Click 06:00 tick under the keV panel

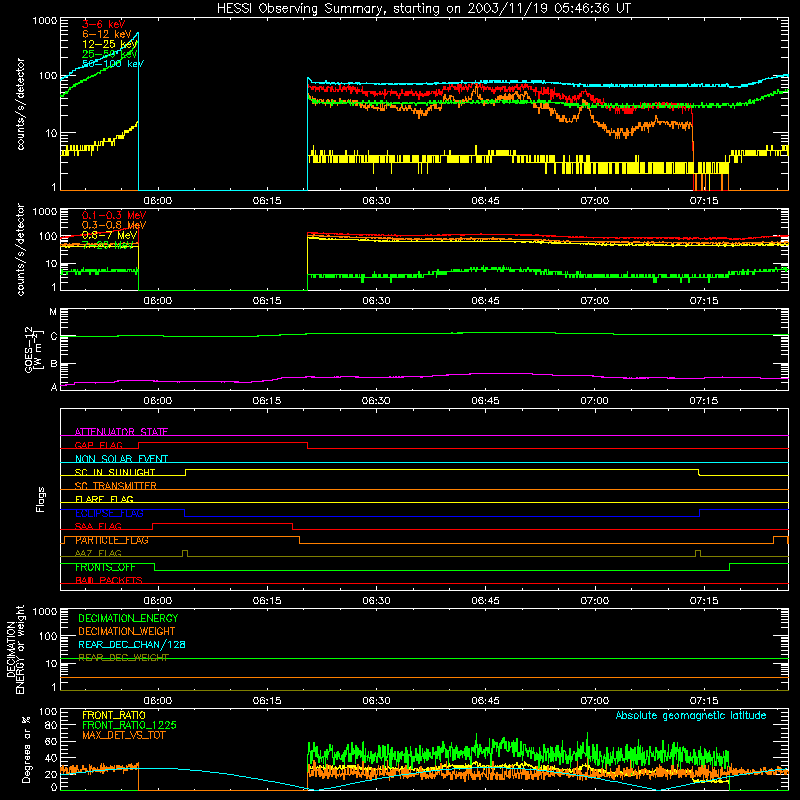(157, 201)
